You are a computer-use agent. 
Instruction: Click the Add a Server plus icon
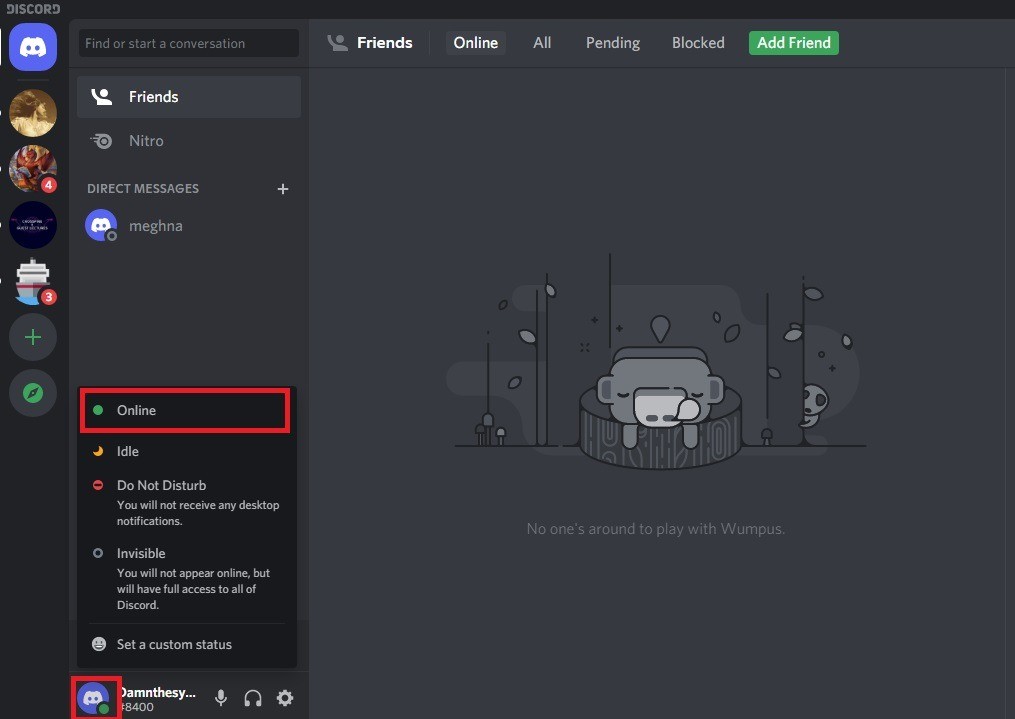coord(33,337)
